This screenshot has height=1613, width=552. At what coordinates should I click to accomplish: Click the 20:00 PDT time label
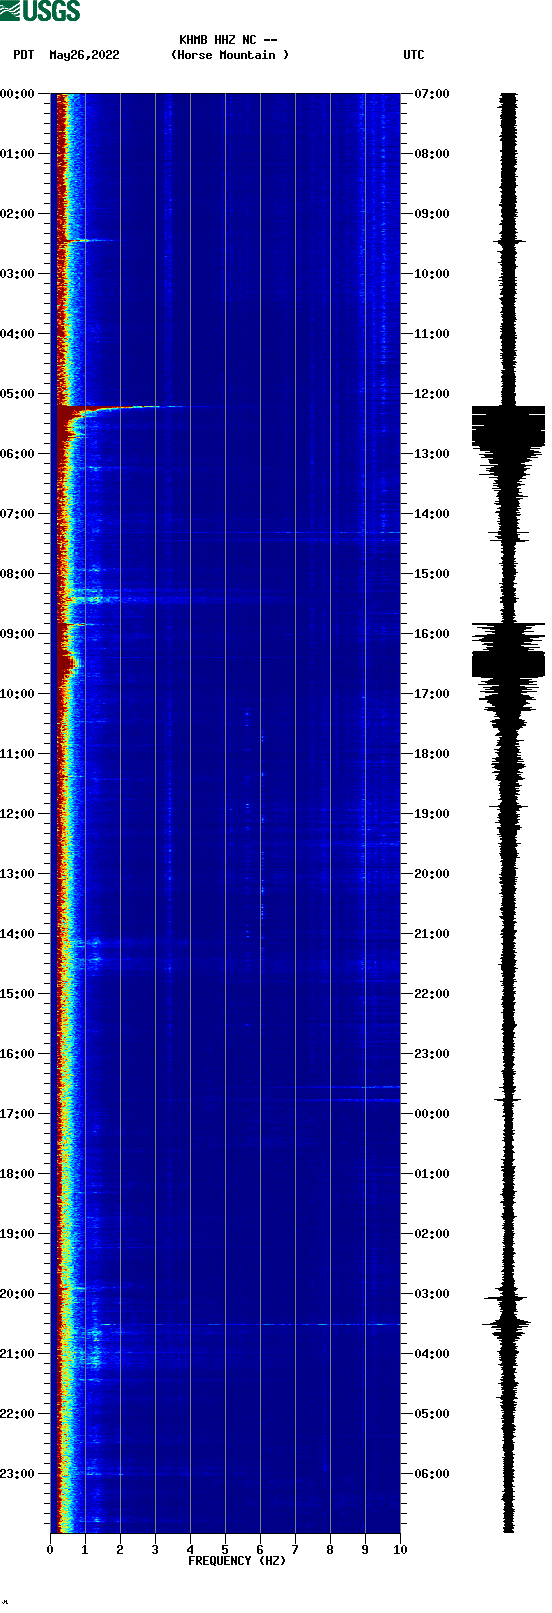coord(18,1294)
